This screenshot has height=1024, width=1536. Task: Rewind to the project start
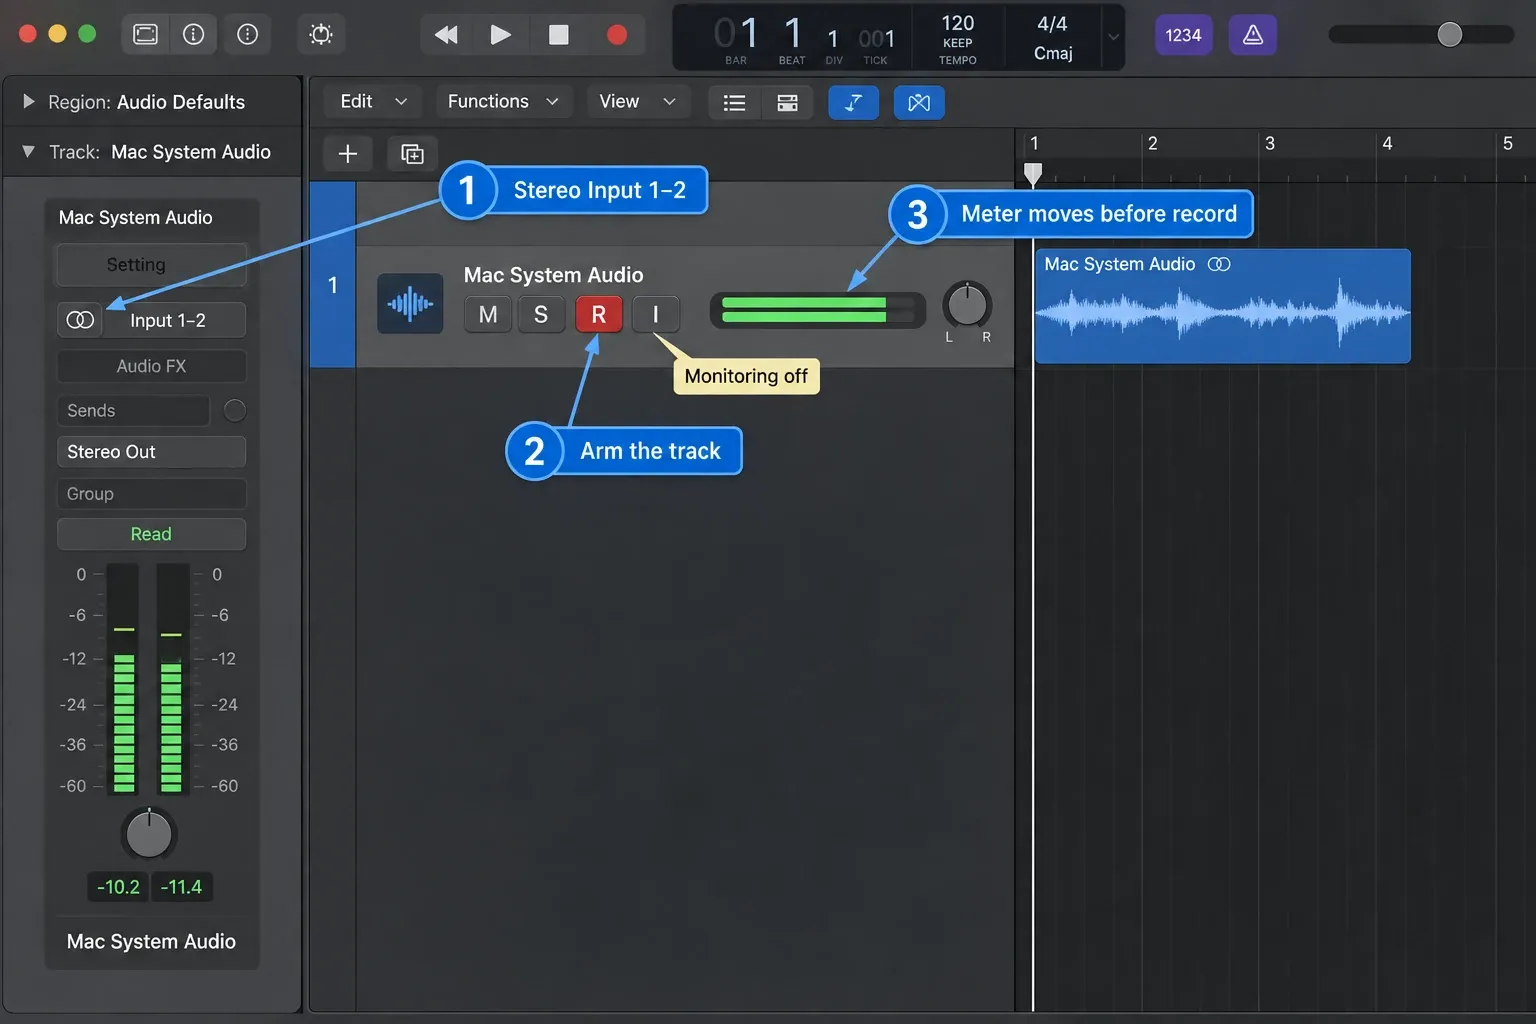tap(445, 35)
